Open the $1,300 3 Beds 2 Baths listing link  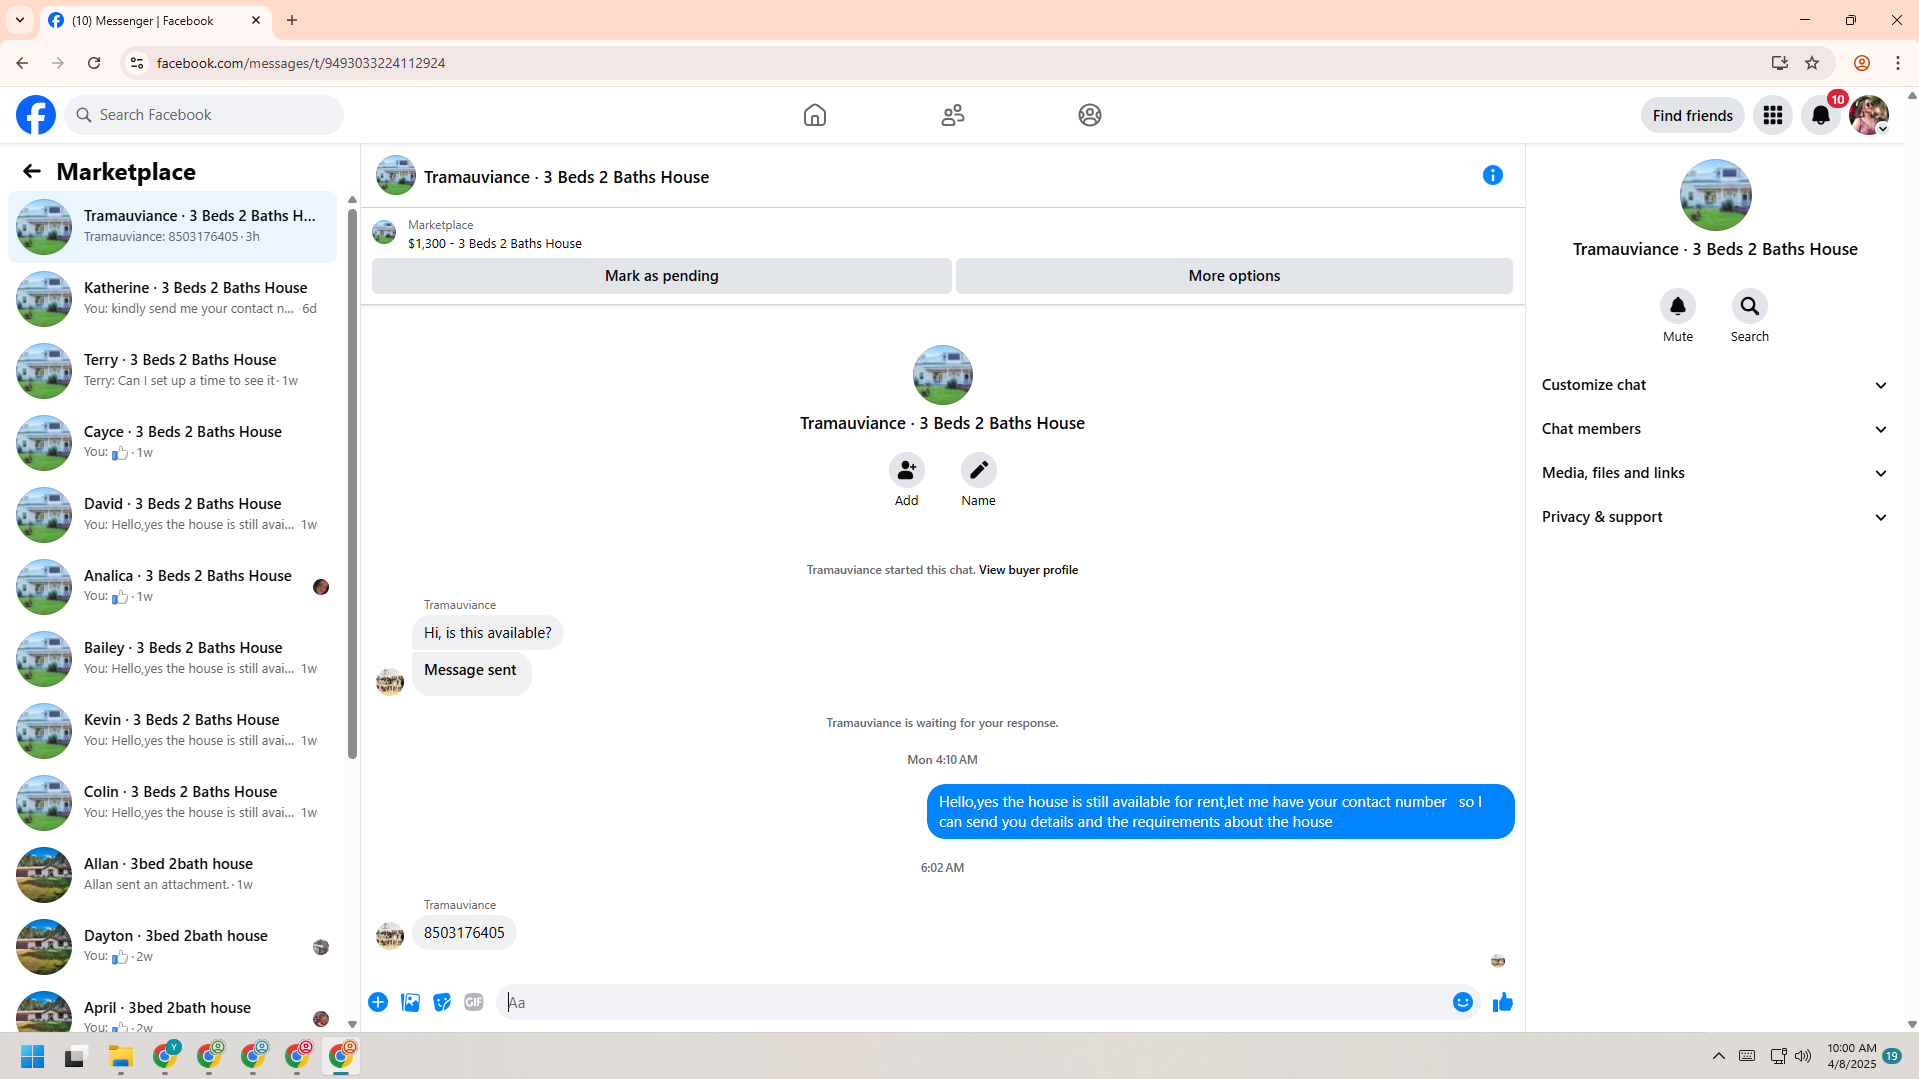point(494,243)
